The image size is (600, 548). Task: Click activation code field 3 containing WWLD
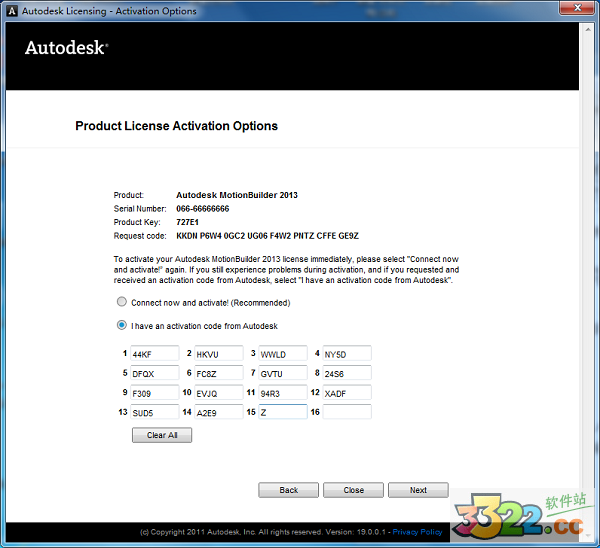(283, 353)
